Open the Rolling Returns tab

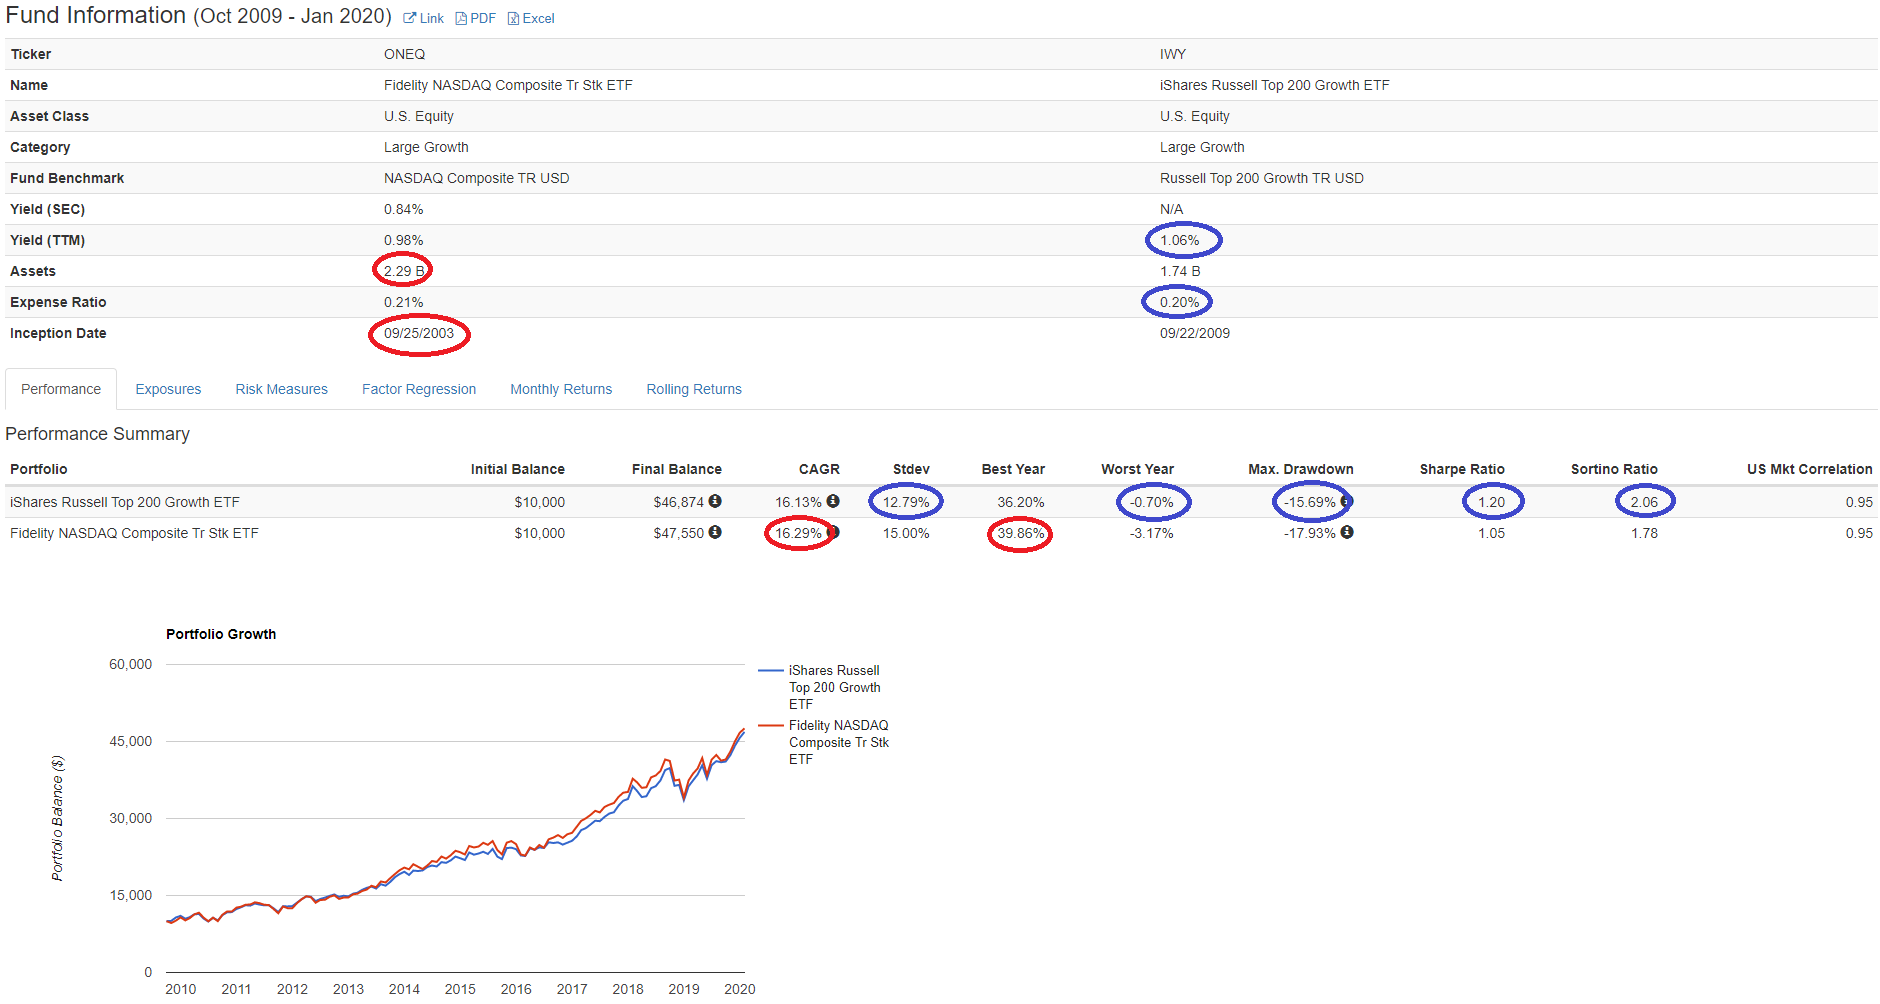[694, 389]
